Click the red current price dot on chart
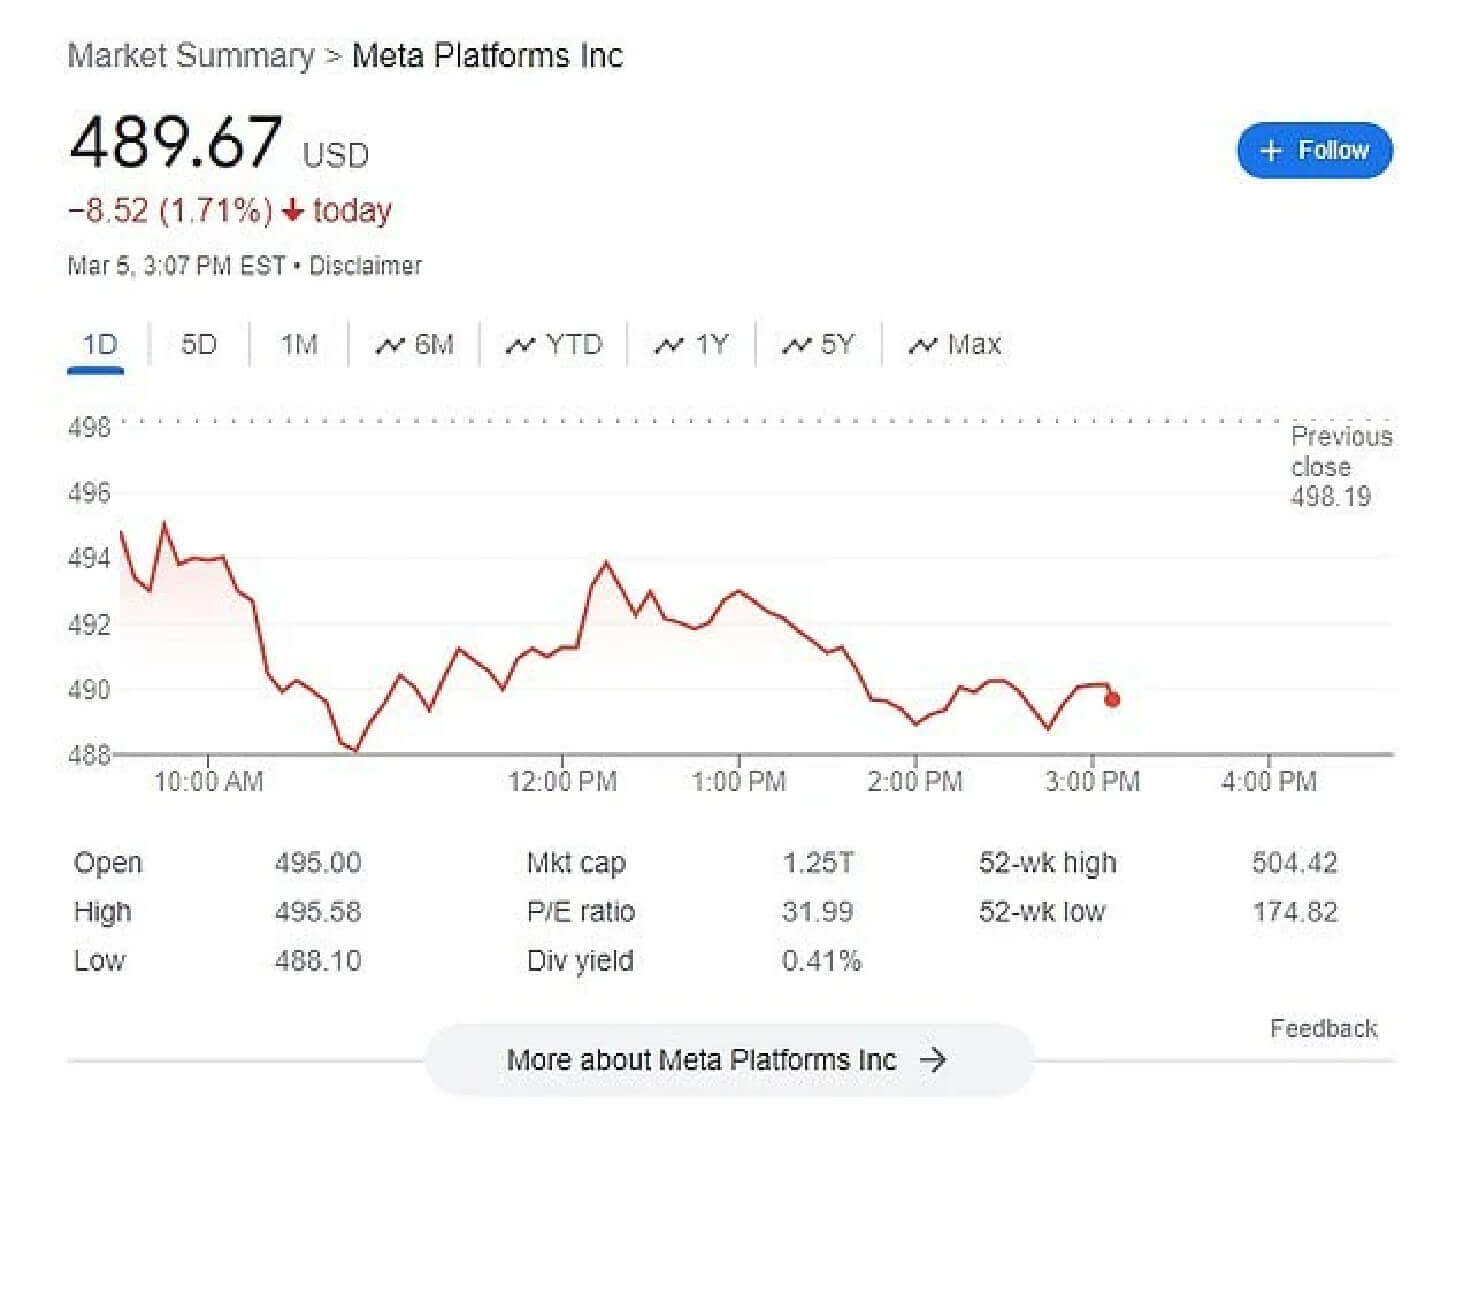 1112,700
